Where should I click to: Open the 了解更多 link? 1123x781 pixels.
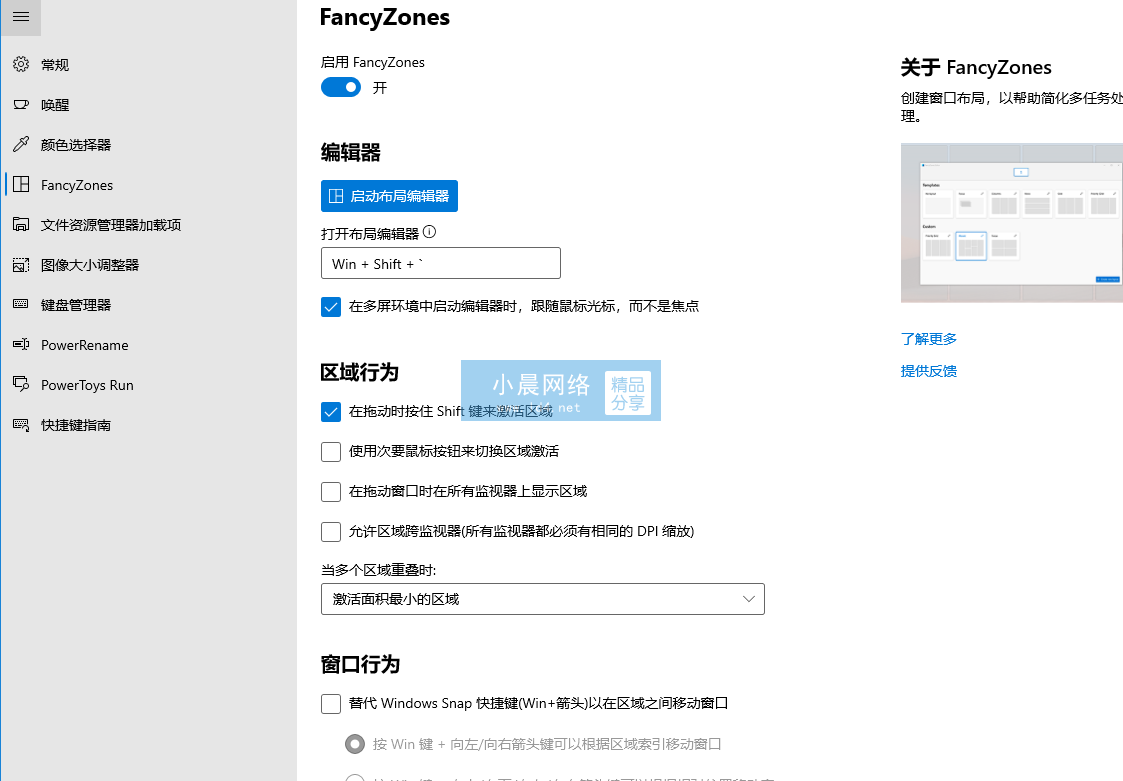point(928,339)
